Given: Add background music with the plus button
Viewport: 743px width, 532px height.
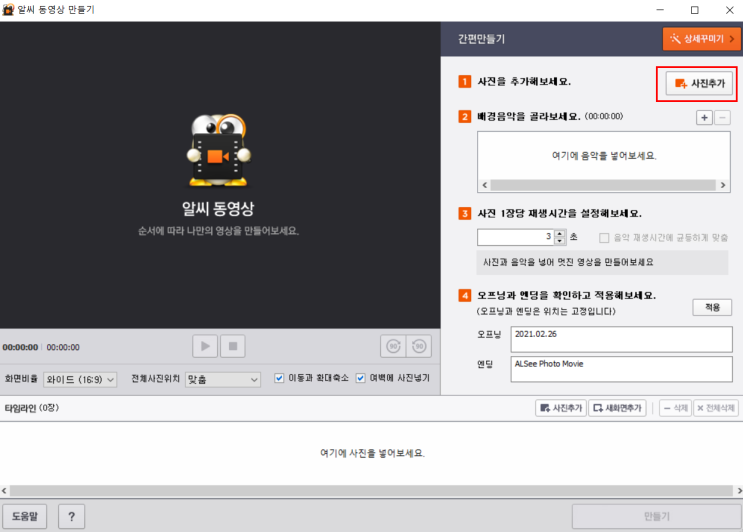Looking at the screenshot, I should click(704, 117).
